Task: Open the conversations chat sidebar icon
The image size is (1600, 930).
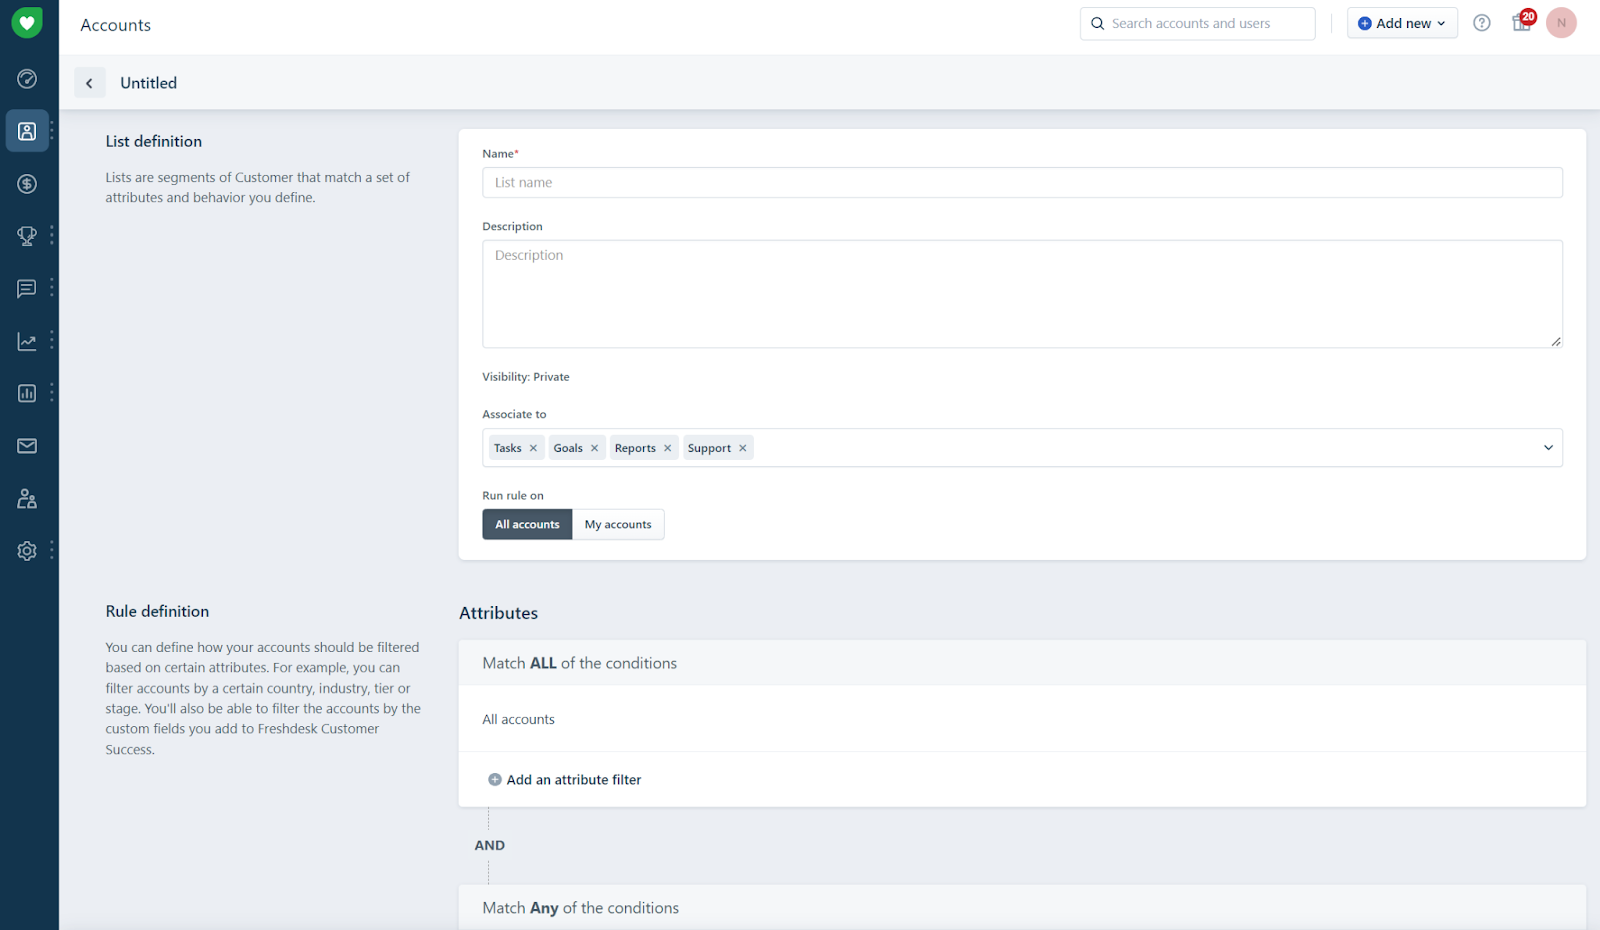Action: pos(27,288)
